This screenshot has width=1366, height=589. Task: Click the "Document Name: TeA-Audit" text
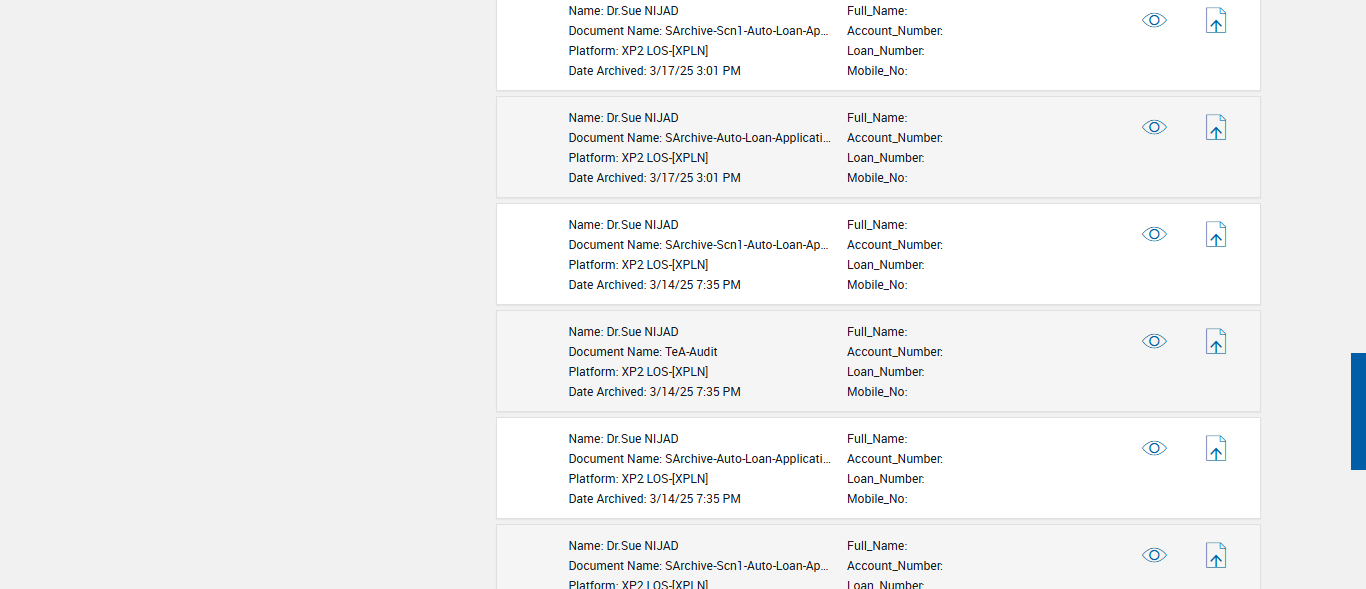pos(643,352)
